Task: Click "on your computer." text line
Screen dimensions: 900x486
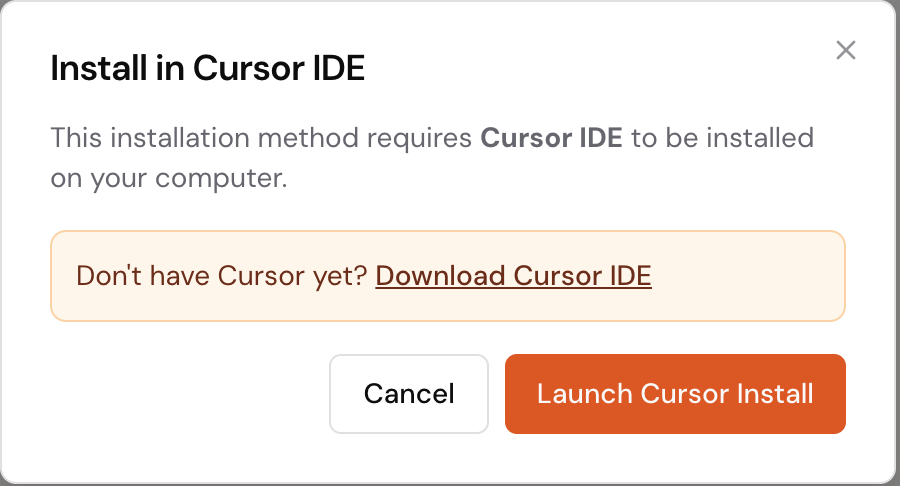Action: pyautogui.click(x=169, y=180)
